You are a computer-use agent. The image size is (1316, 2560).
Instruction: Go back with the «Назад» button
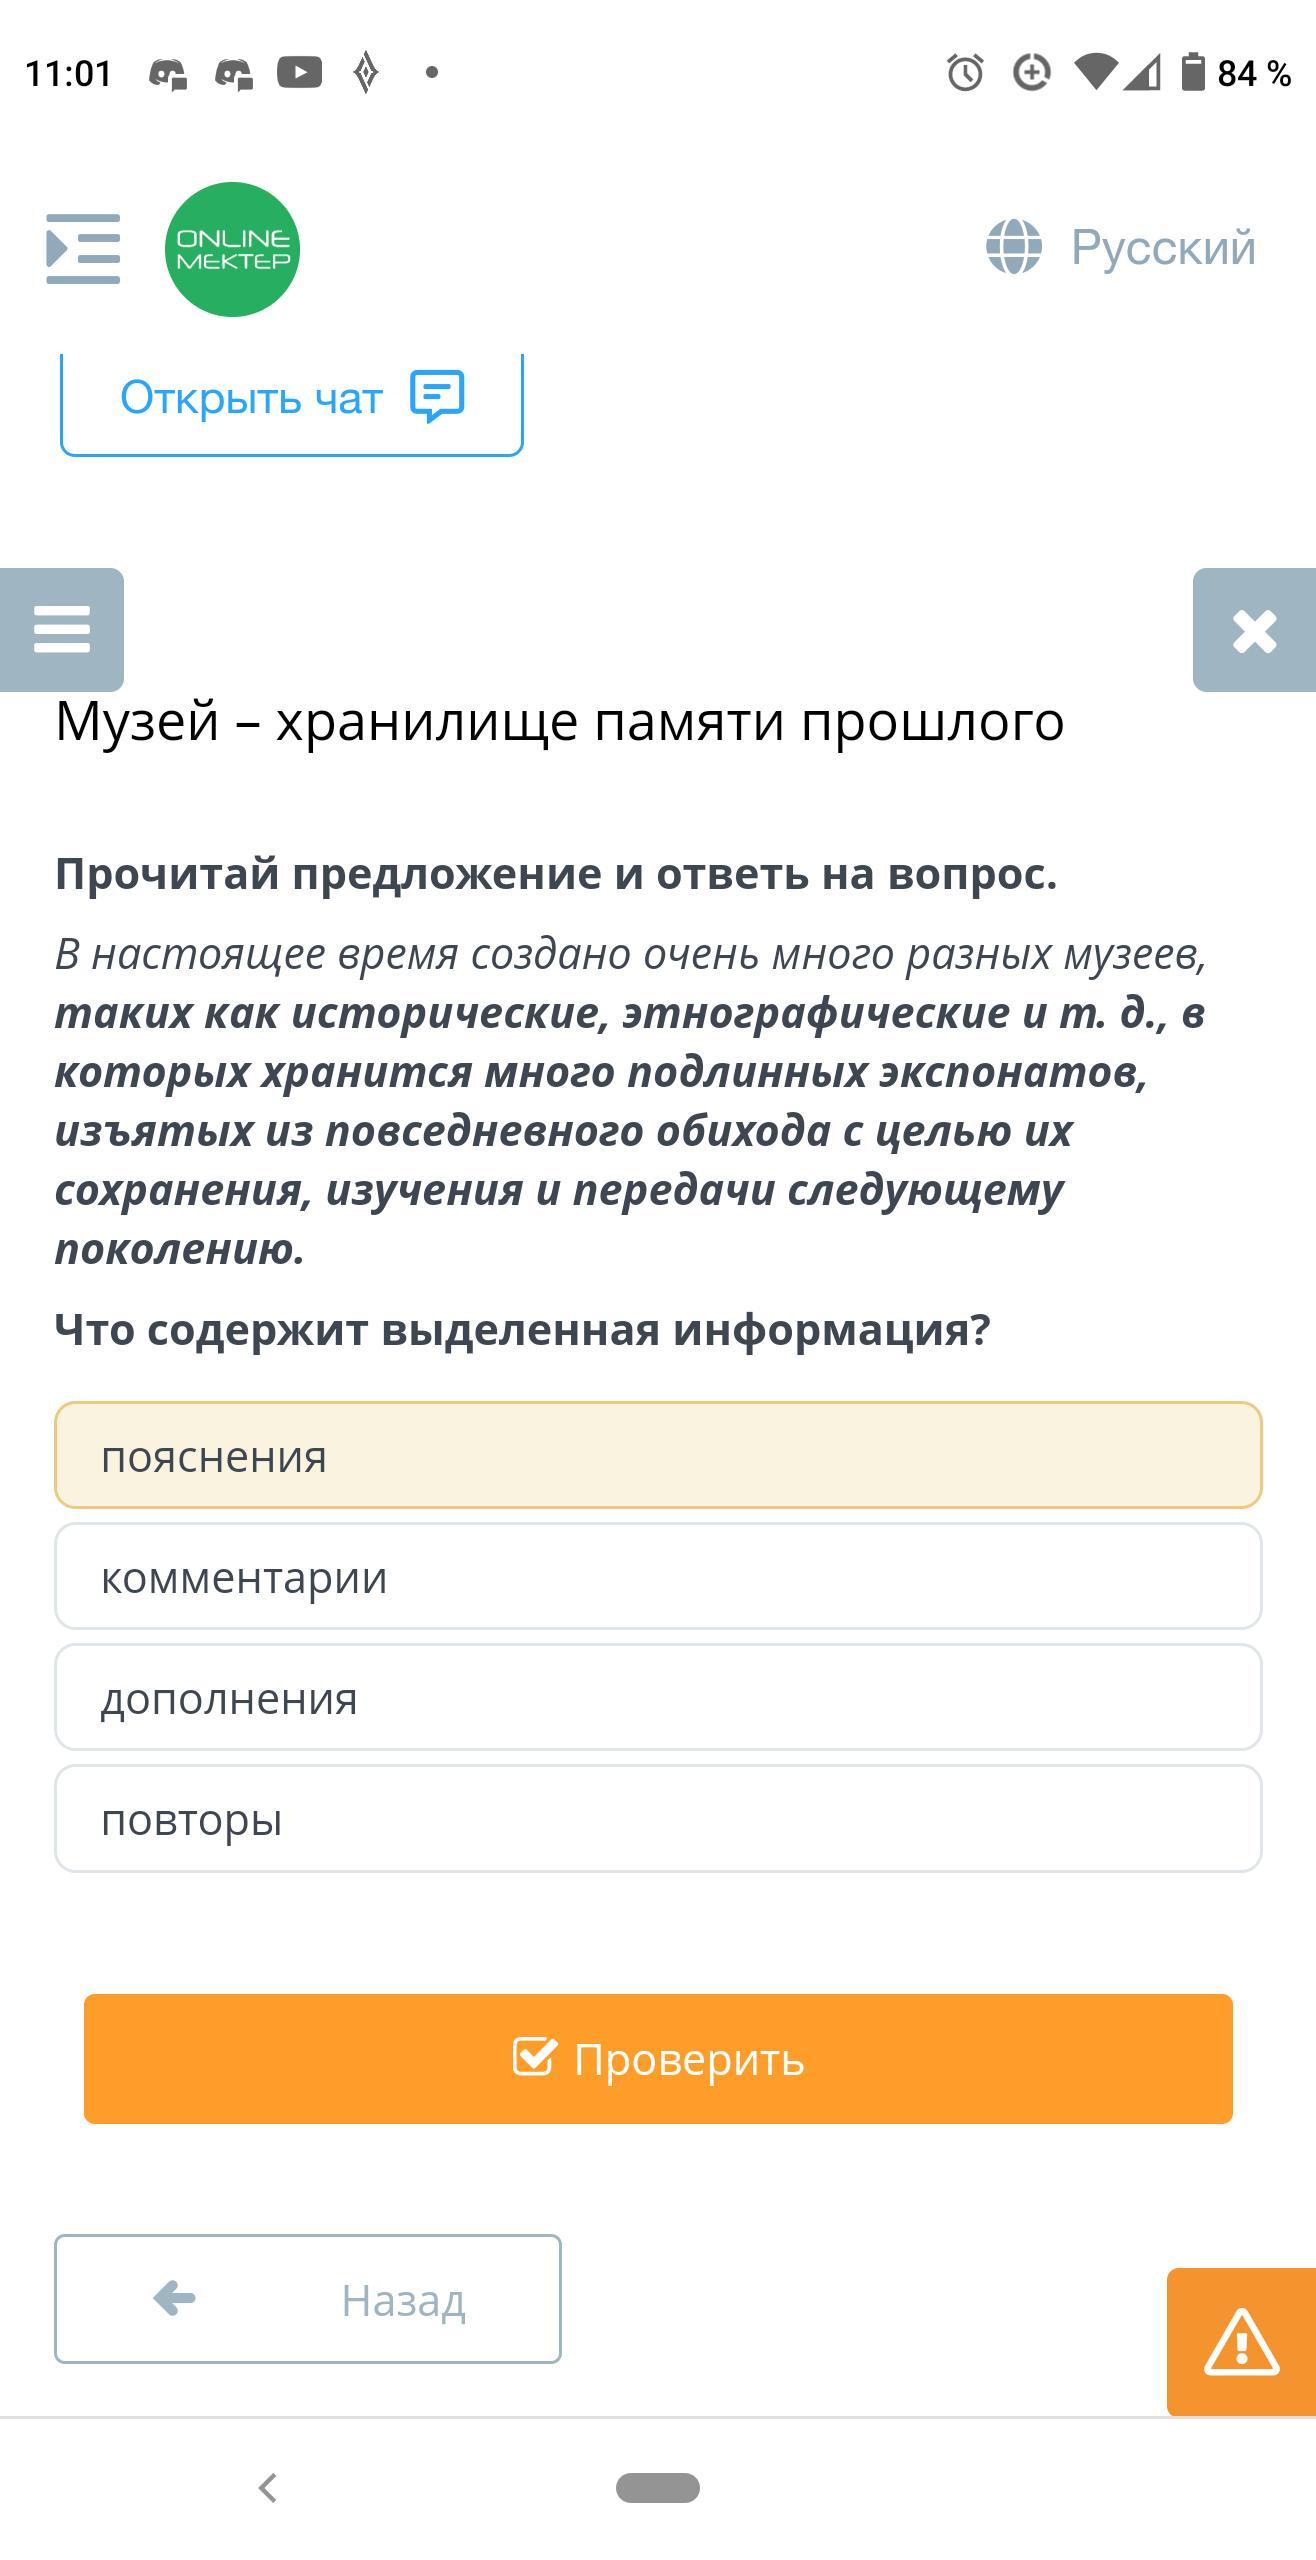[x=308, y=2299]
